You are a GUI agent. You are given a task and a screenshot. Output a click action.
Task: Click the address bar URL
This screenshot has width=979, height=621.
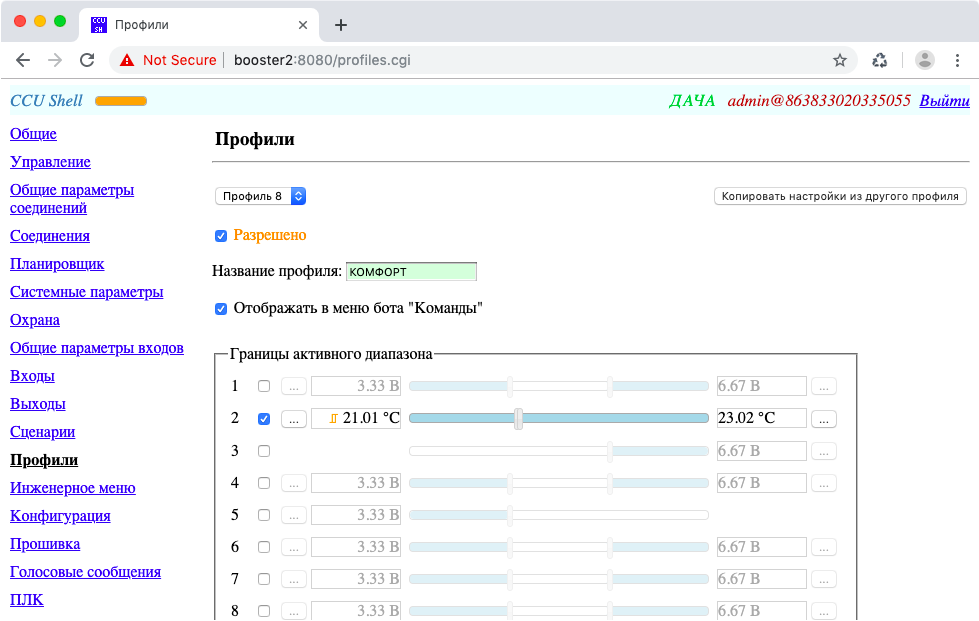pyautogui.click(x=322, y=60)
